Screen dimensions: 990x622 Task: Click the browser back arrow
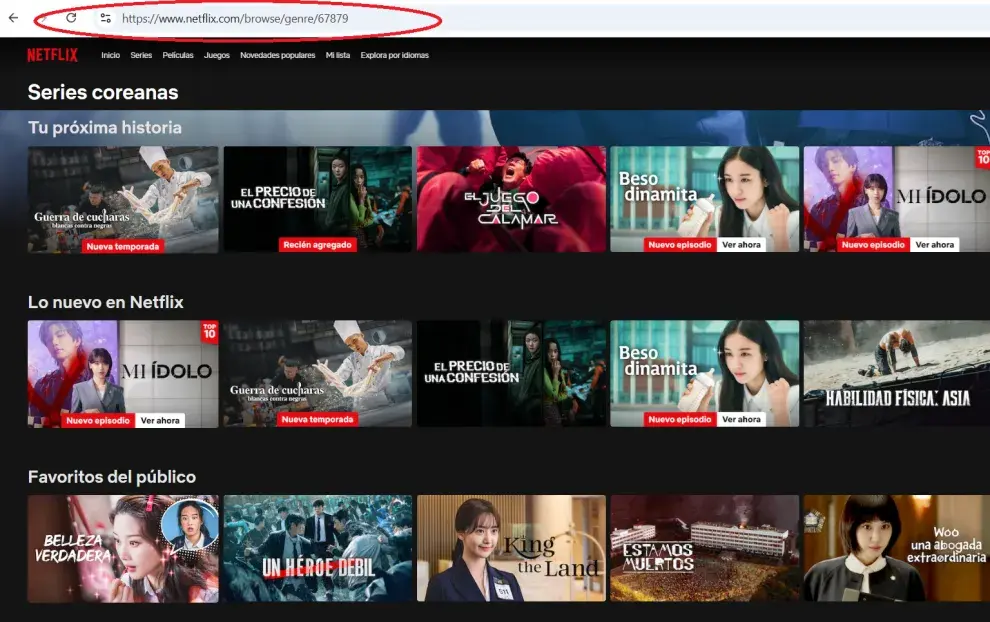pyautogui.click(x=12, y=18)
